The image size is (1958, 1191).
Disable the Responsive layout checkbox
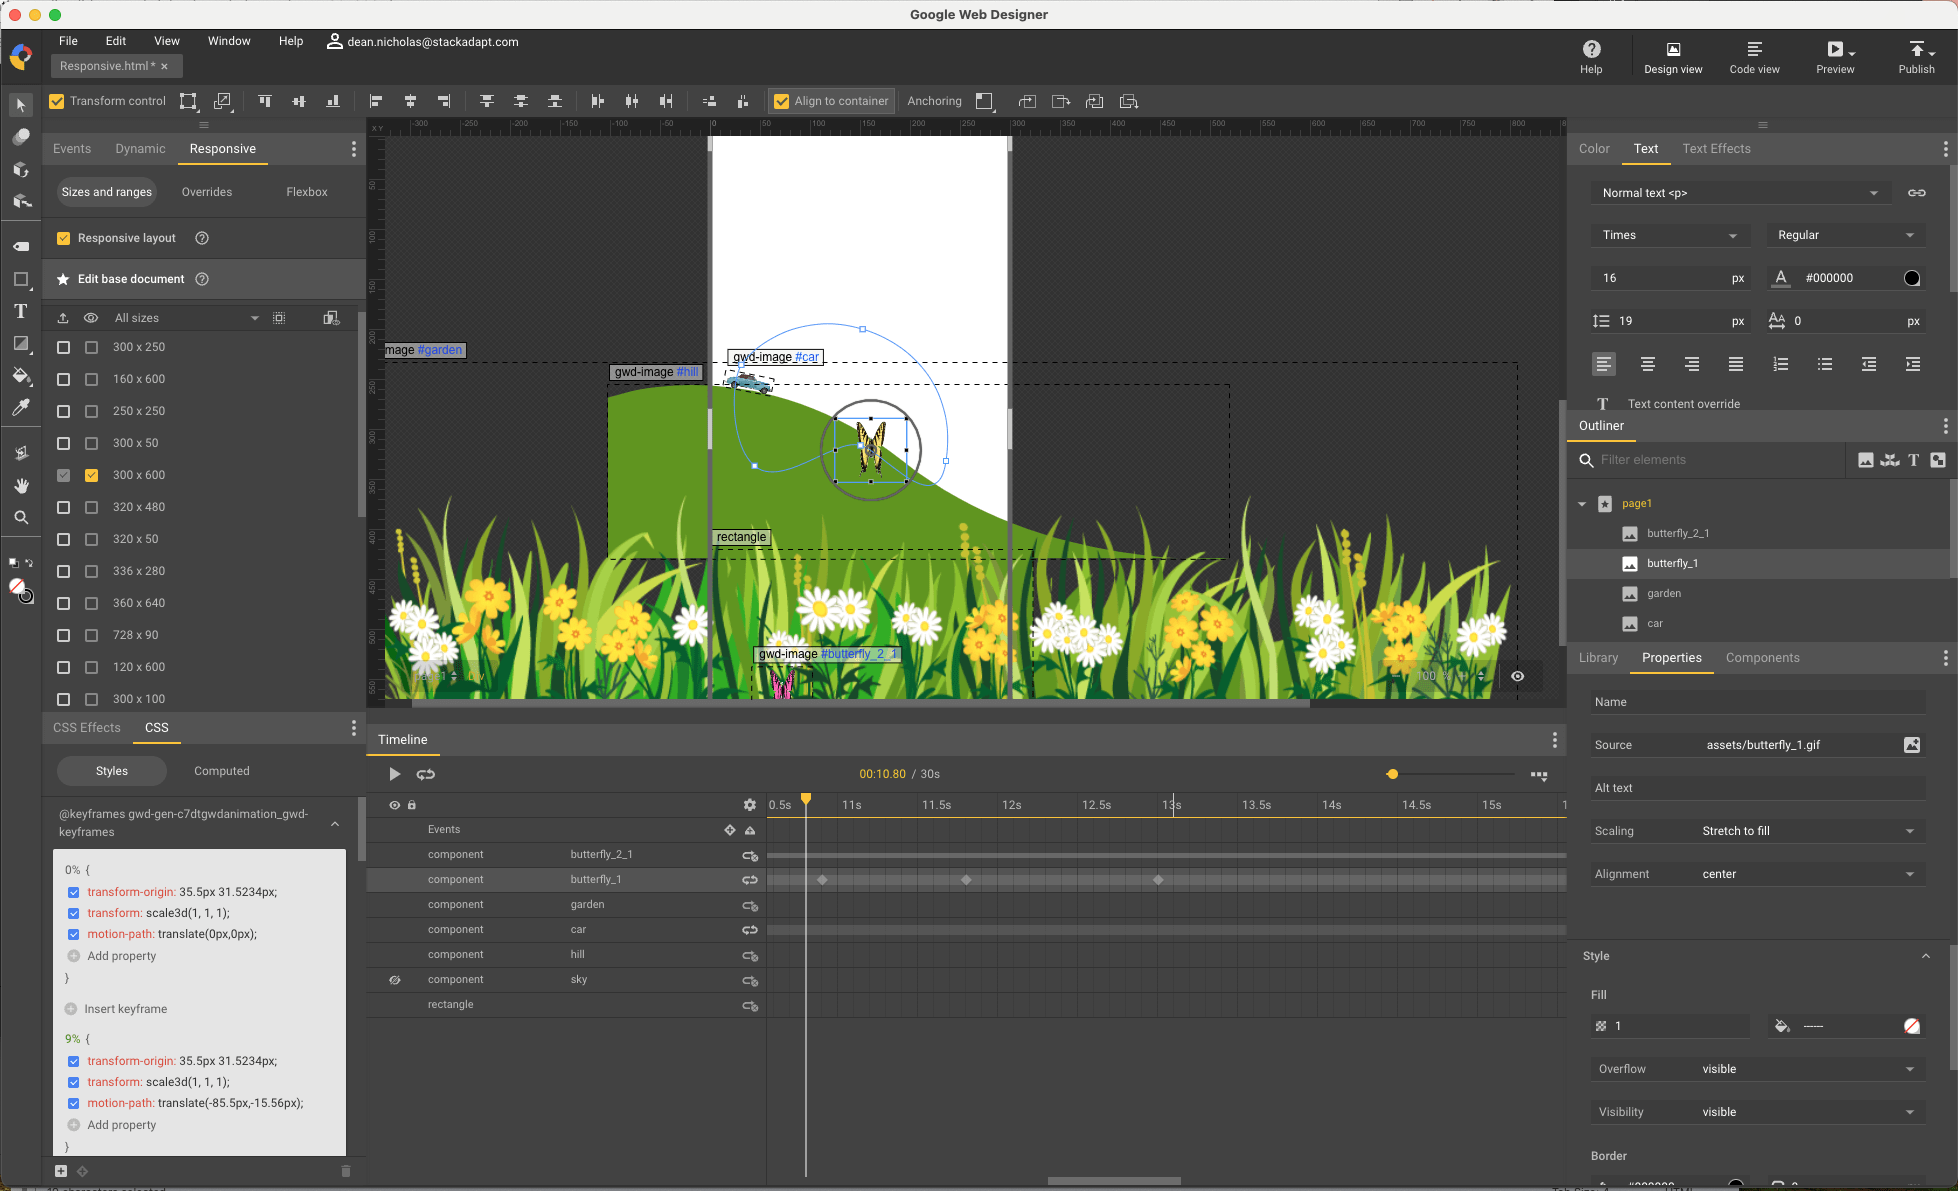[x=64, y=238]
